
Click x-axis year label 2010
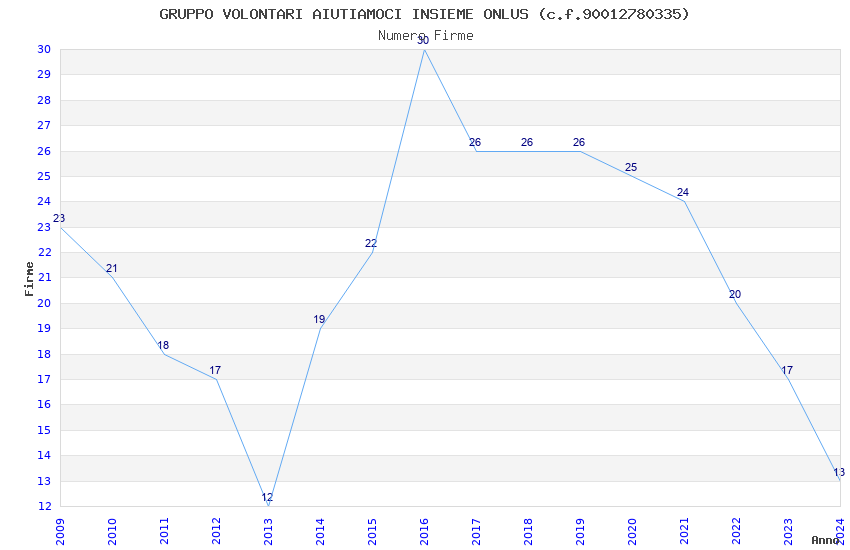112,531
